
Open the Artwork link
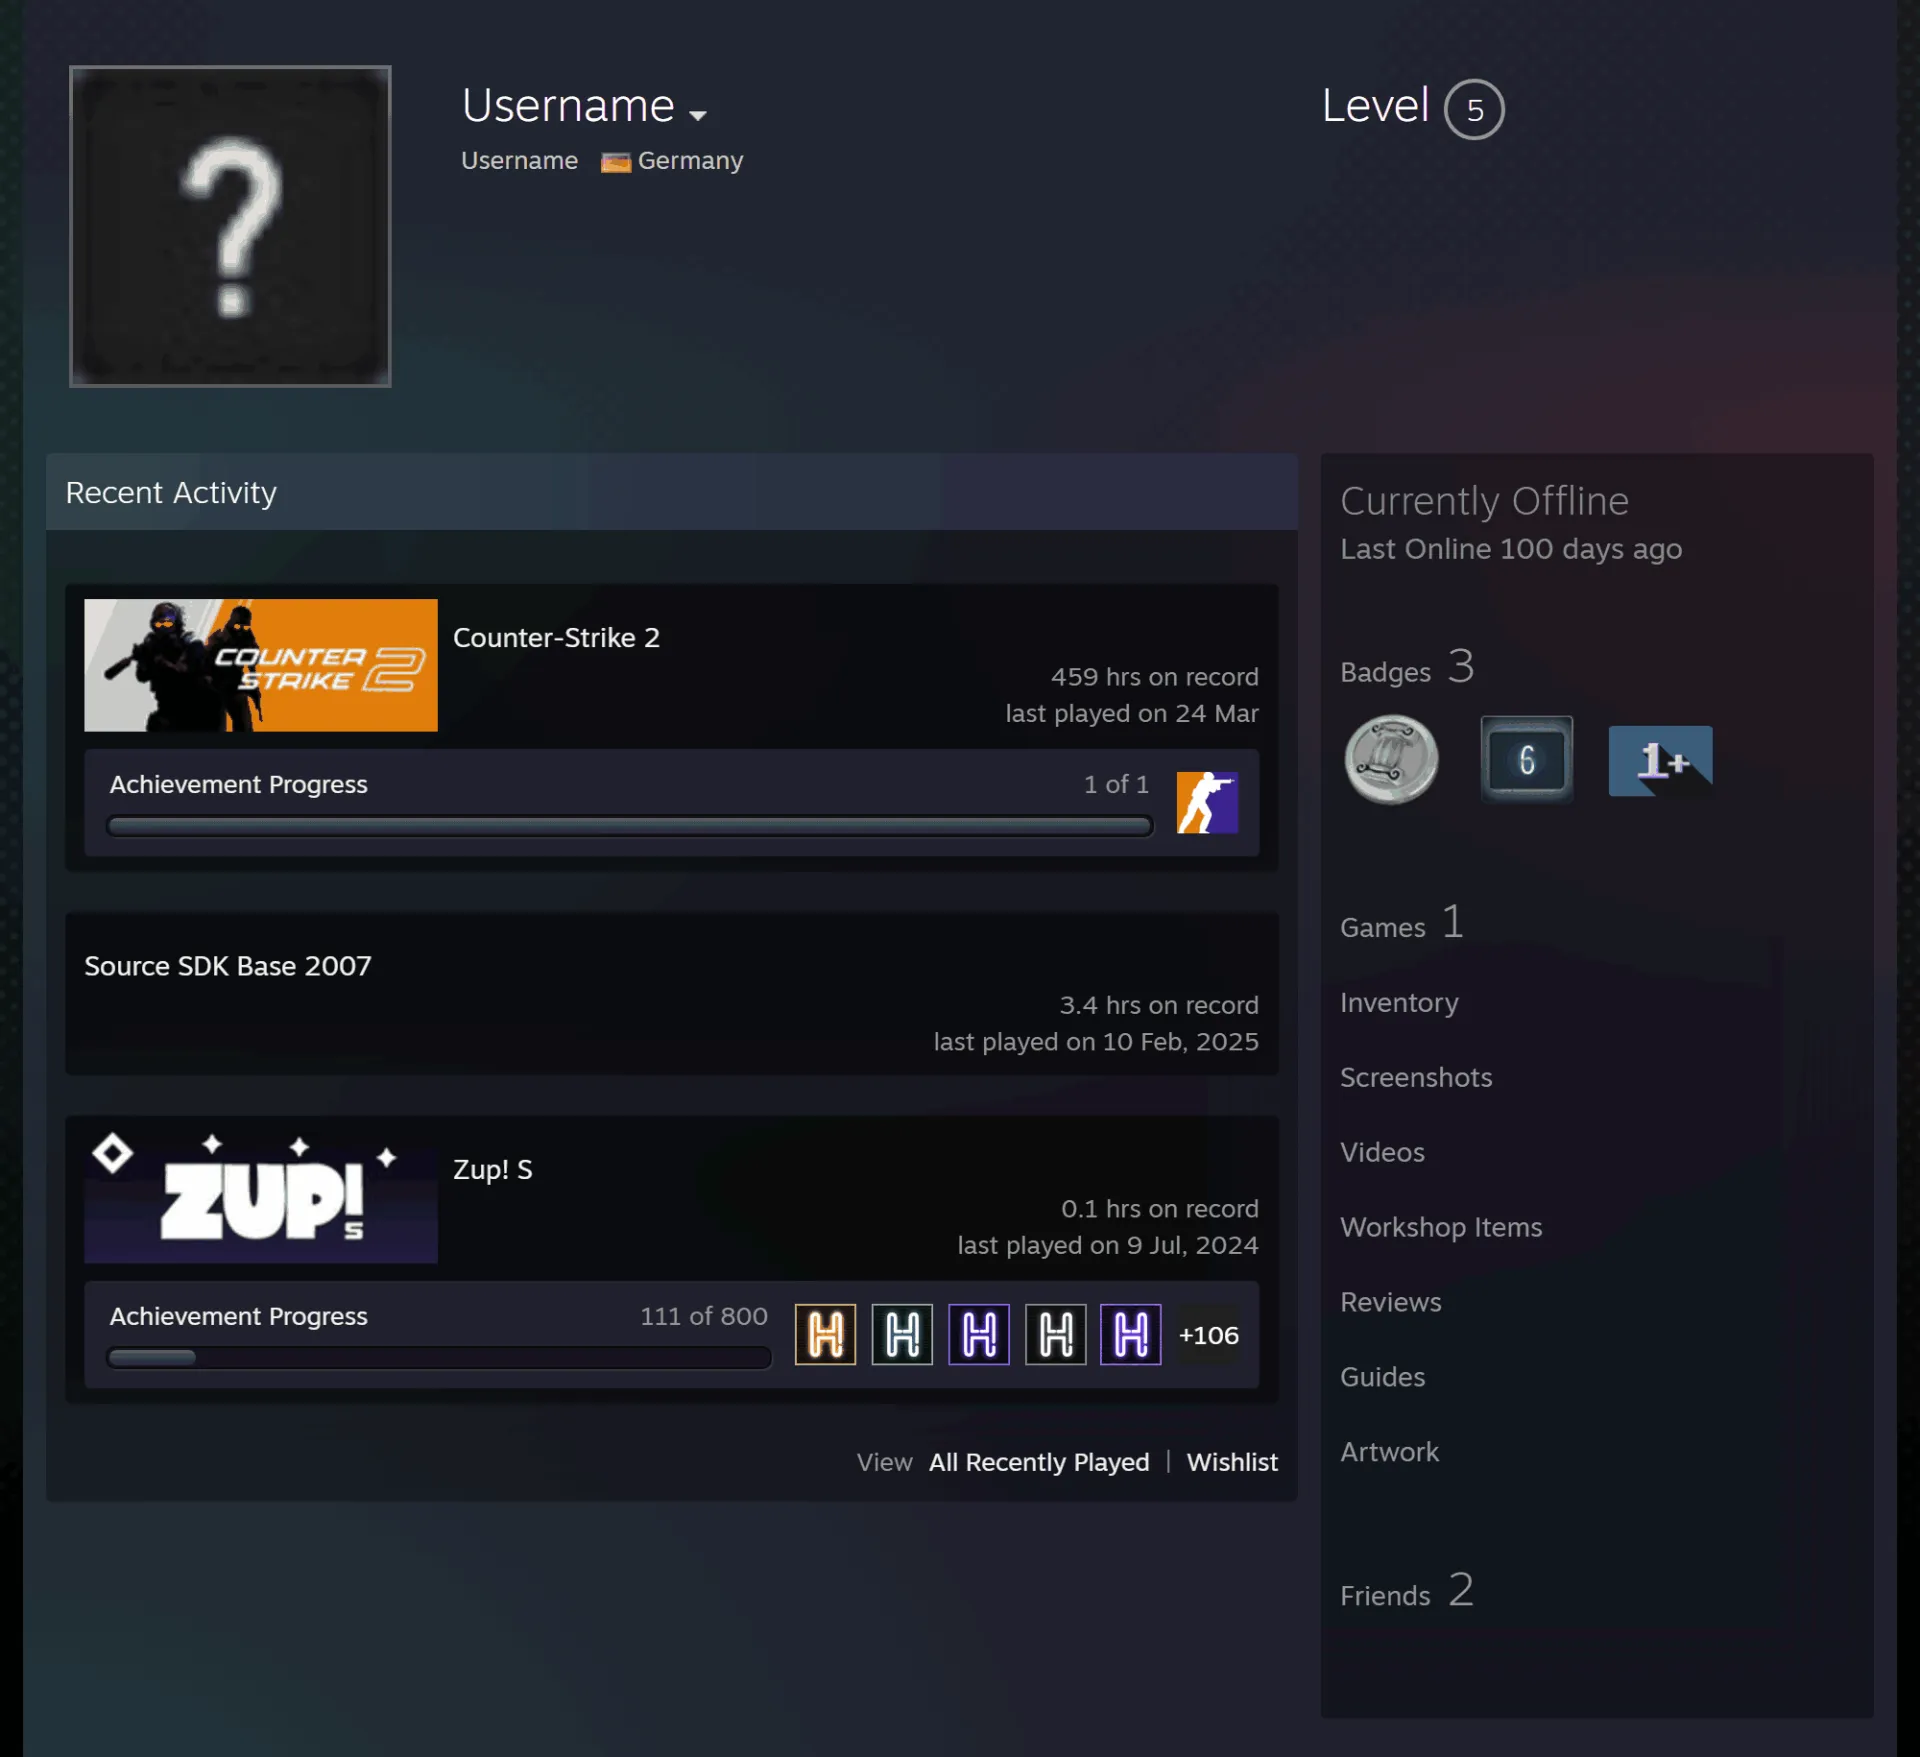click(x=1389, y=1452)
